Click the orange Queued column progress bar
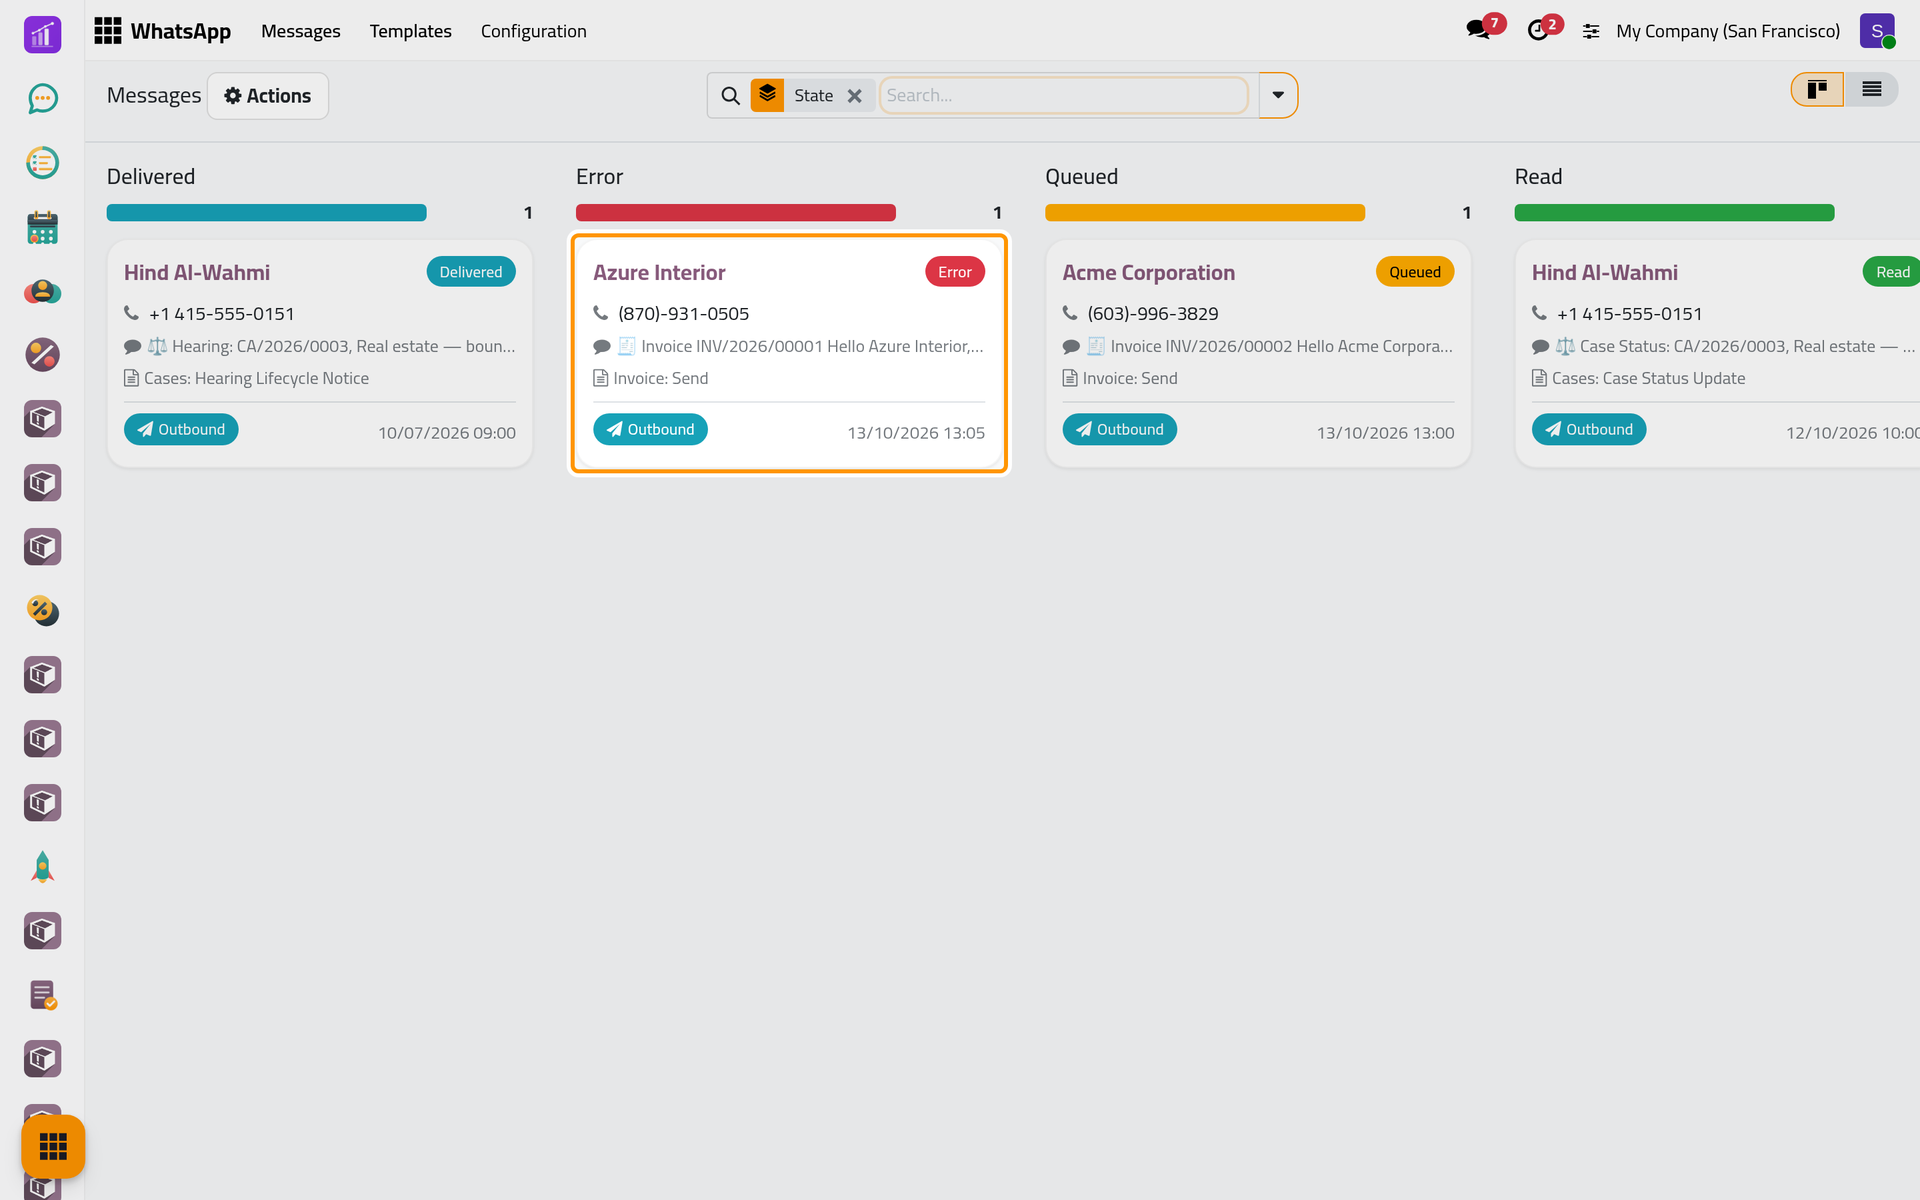Screen dimensions: 1920x1200 pyautogui.click(x=1205, y=213)
